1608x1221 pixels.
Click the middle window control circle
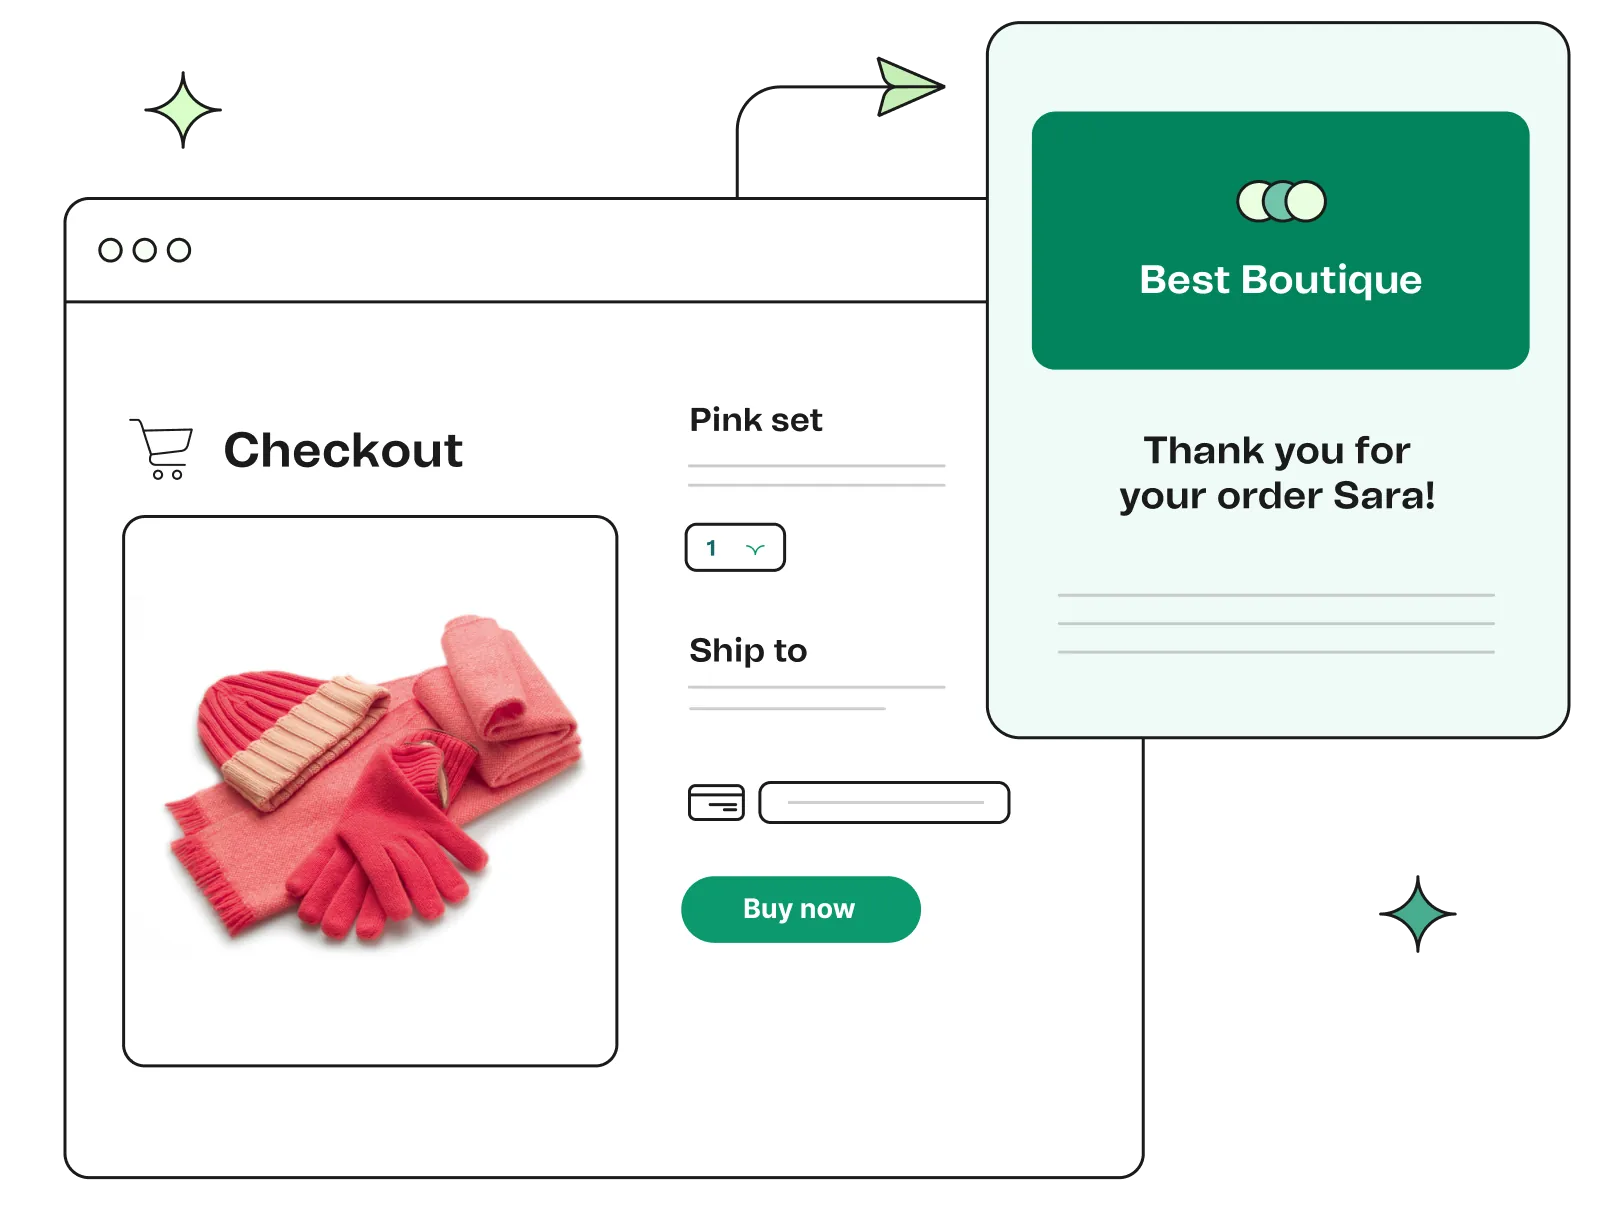coord(145,250)
